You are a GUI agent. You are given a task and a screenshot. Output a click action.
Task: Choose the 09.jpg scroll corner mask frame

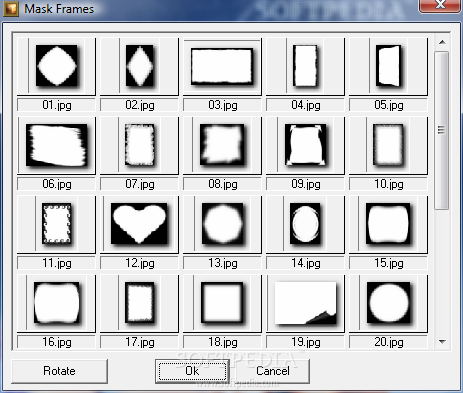click(x=305, y=145)
